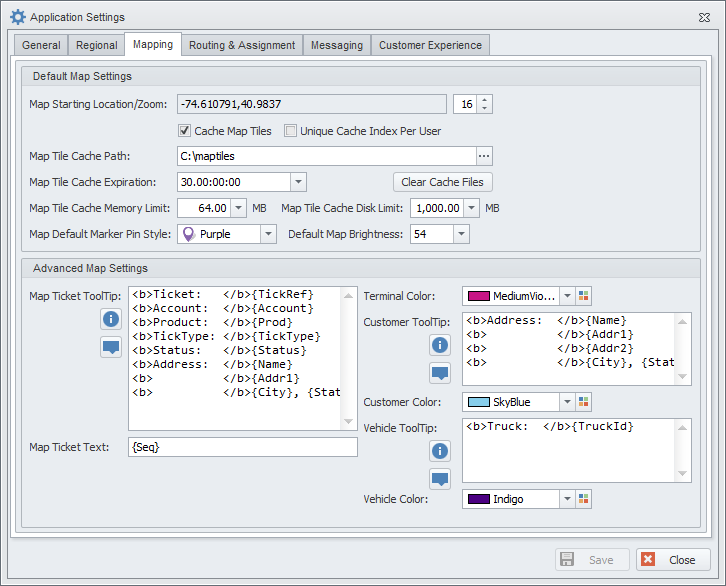Expand Map Default Marker Pin Style dropdown
This screenshot has width=726, height=586.
(x=269, y=234)
